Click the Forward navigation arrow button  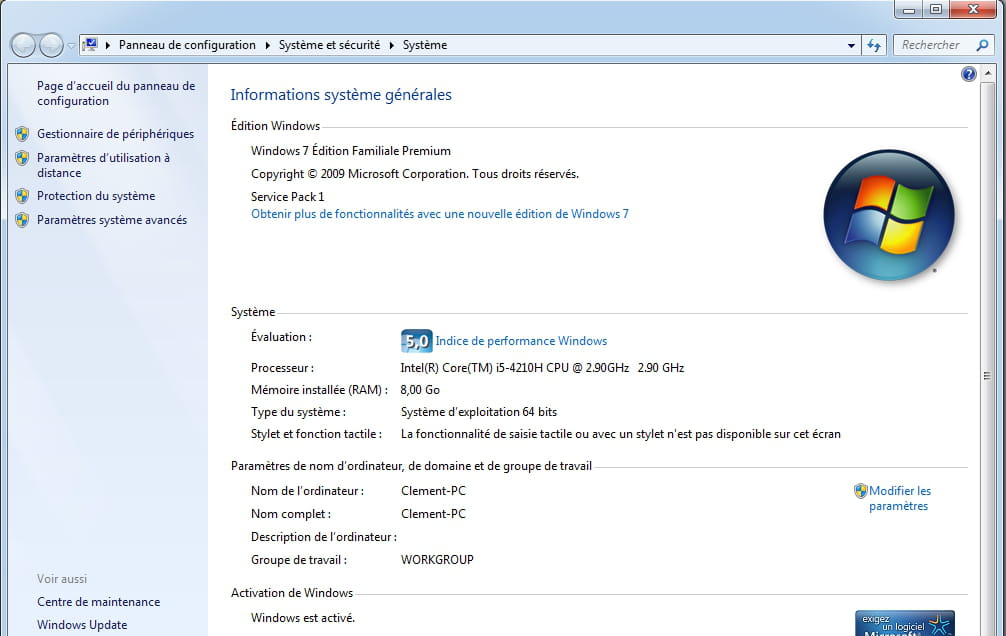click(x=50, y=45)
